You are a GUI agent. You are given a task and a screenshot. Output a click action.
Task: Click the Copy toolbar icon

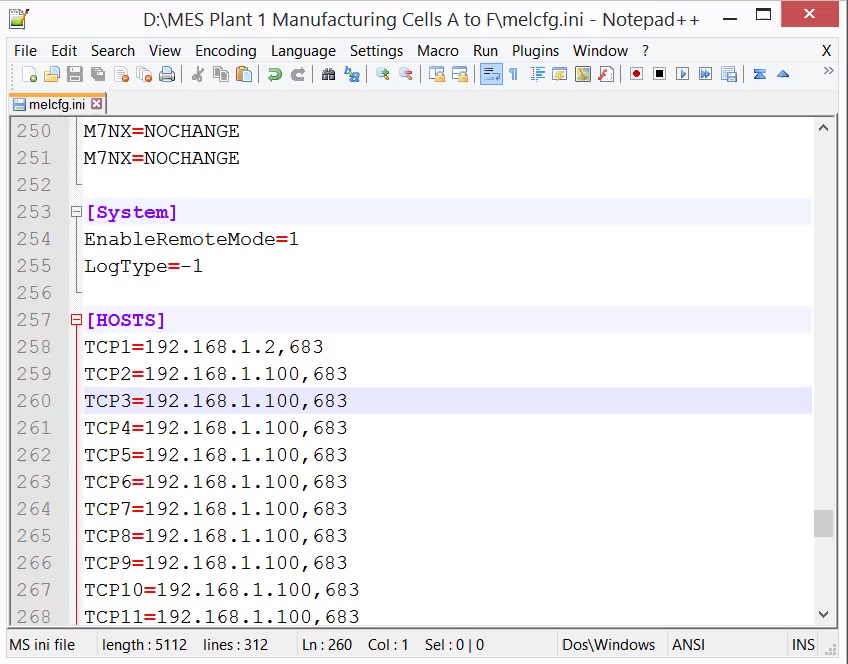click(x=221, y=74)
